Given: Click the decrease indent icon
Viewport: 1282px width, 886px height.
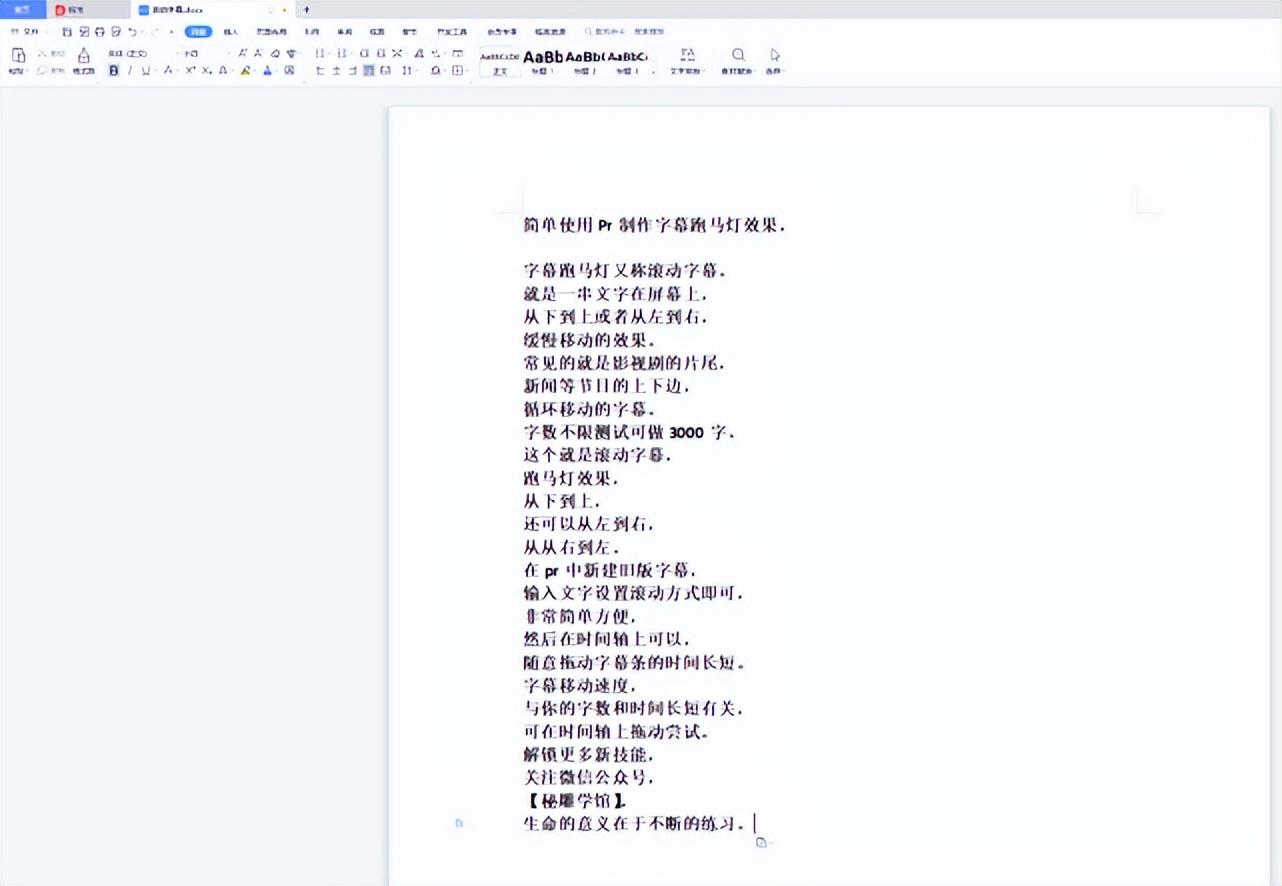Looking at the screenshot, I should (x=364, y=53).
